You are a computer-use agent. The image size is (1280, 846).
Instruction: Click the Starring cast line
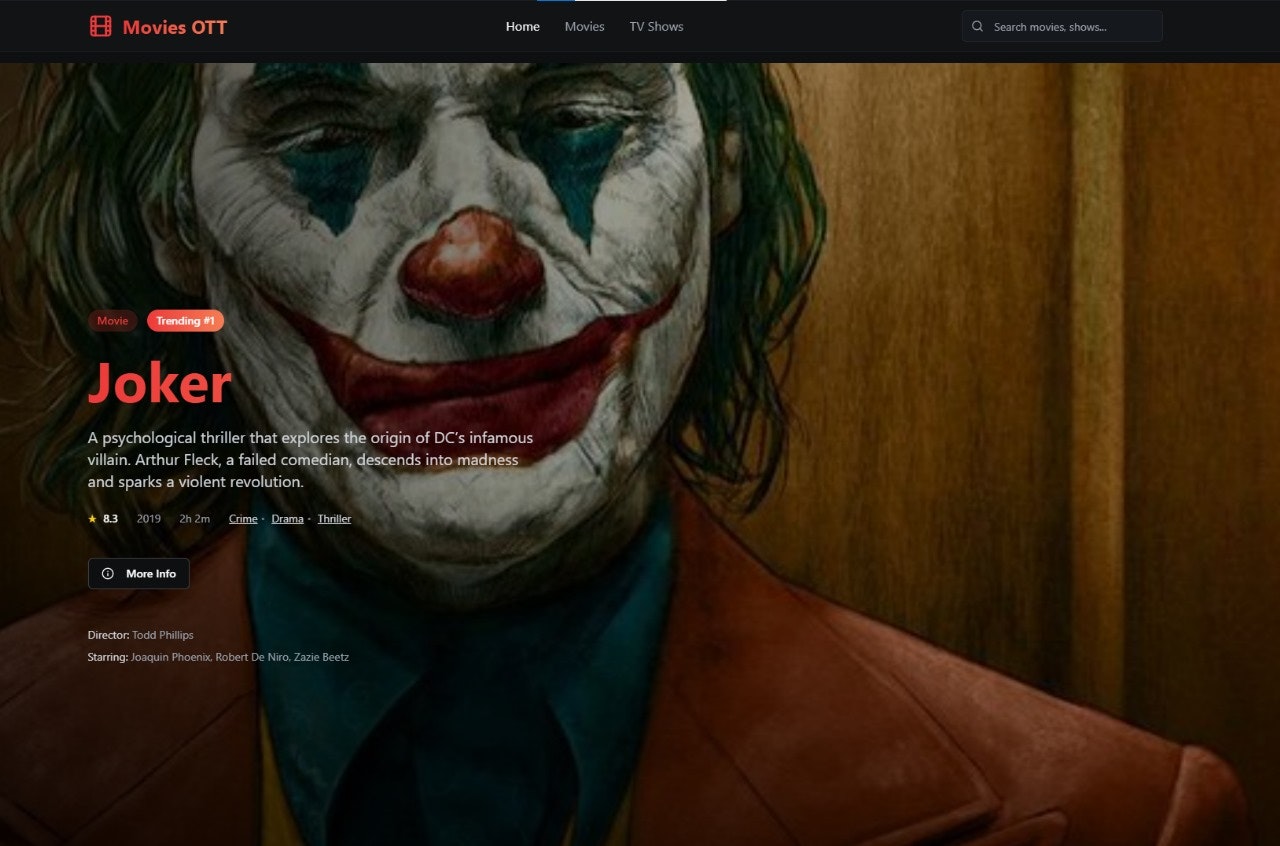click(x=218, y=657)
